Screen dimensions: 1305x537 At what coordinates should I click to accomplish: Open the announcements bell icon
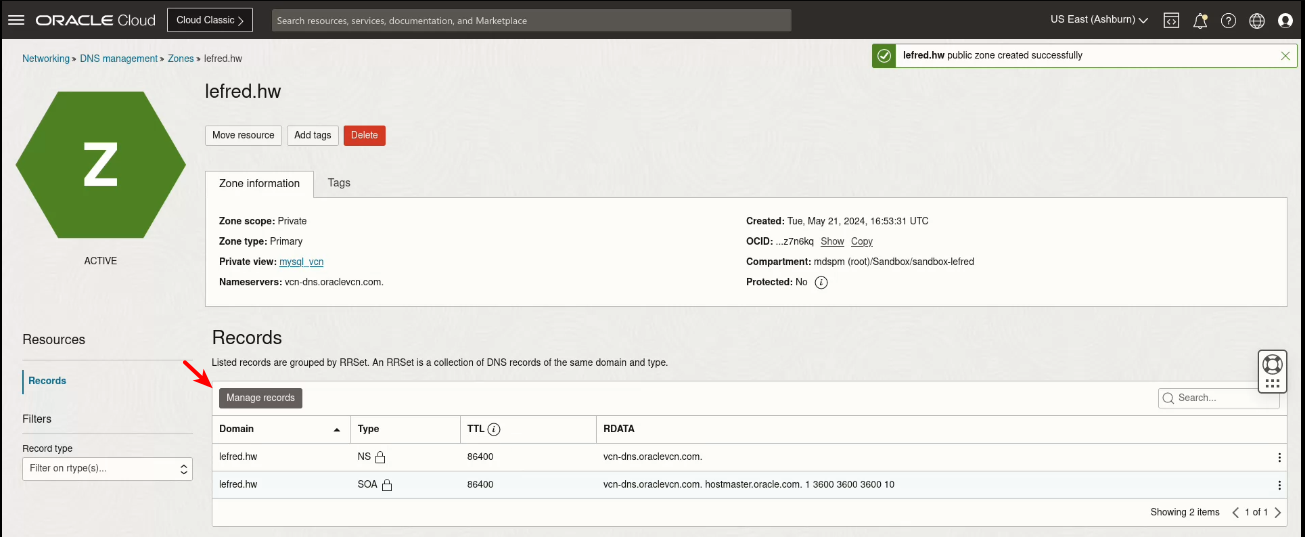point(1200,20)
